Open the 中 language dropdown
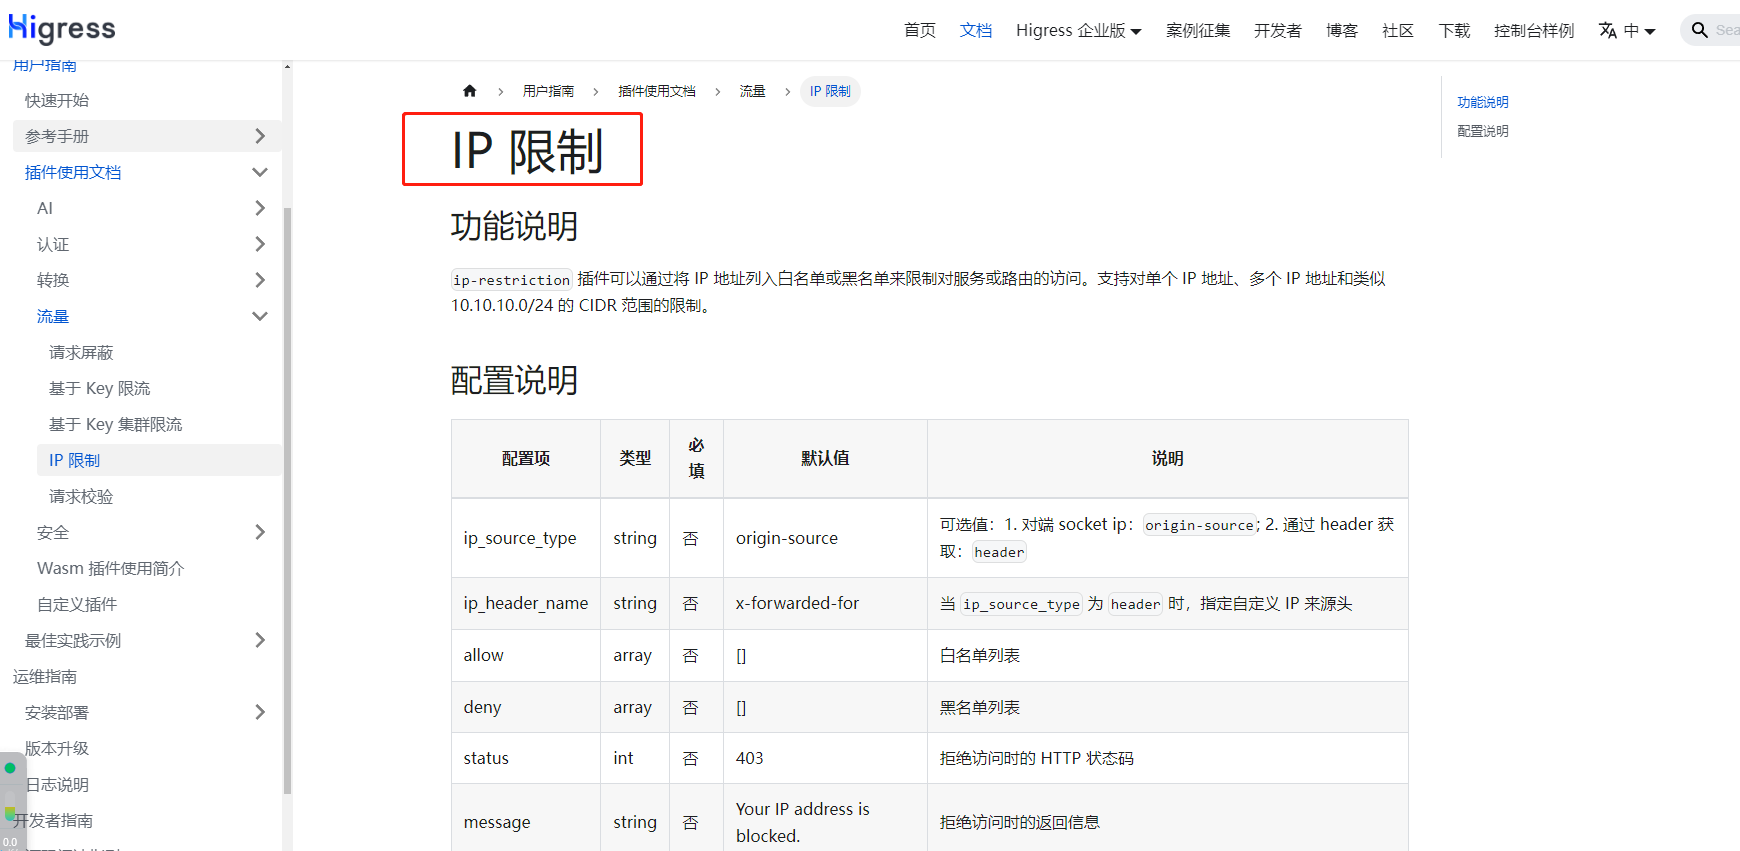 (x=1639, y=31)
